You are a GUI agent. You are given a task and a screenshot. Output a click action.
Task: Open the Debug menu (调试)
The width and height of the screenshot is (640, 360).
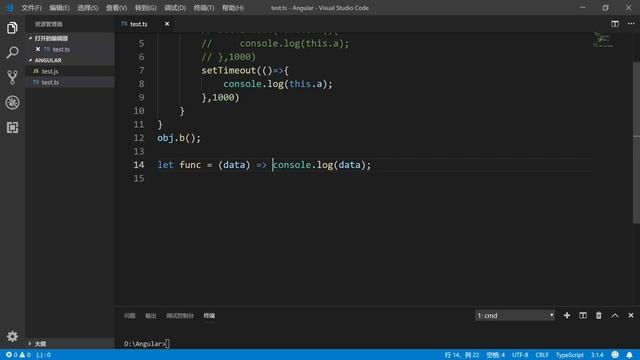(175, 8)
